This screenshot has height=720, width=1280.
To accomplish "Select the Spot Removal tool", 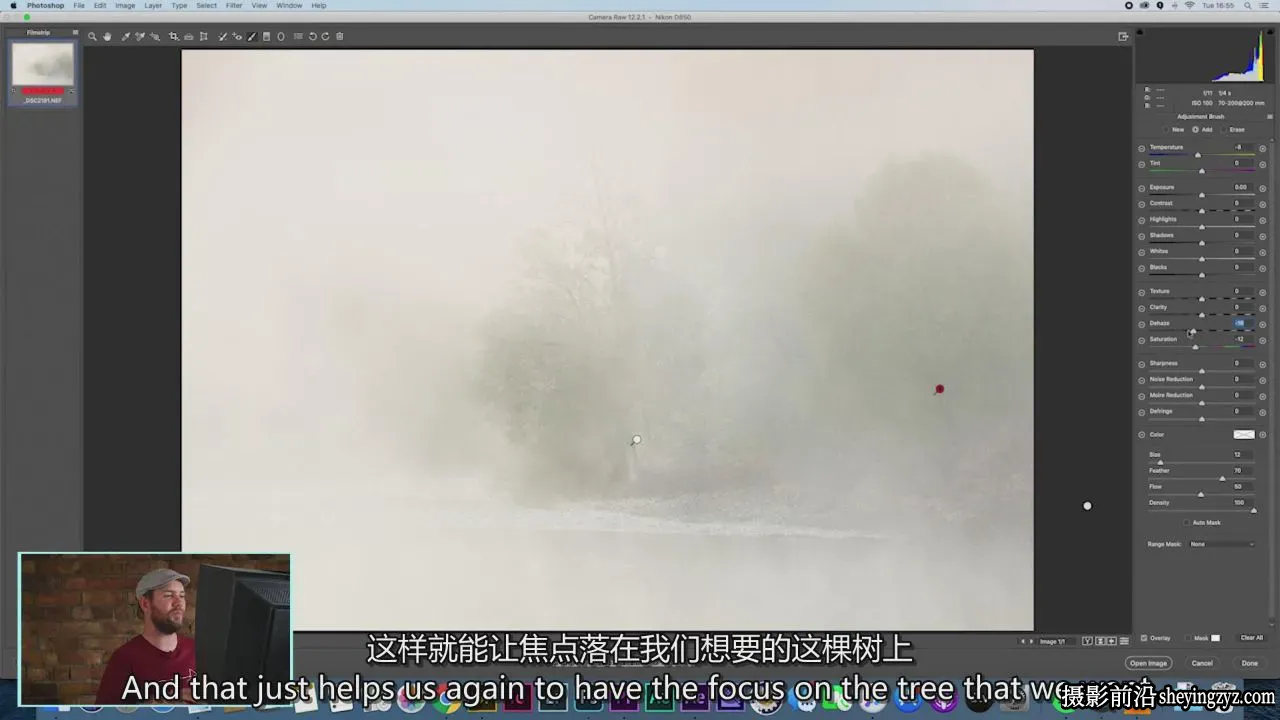I will pos(222,36).
